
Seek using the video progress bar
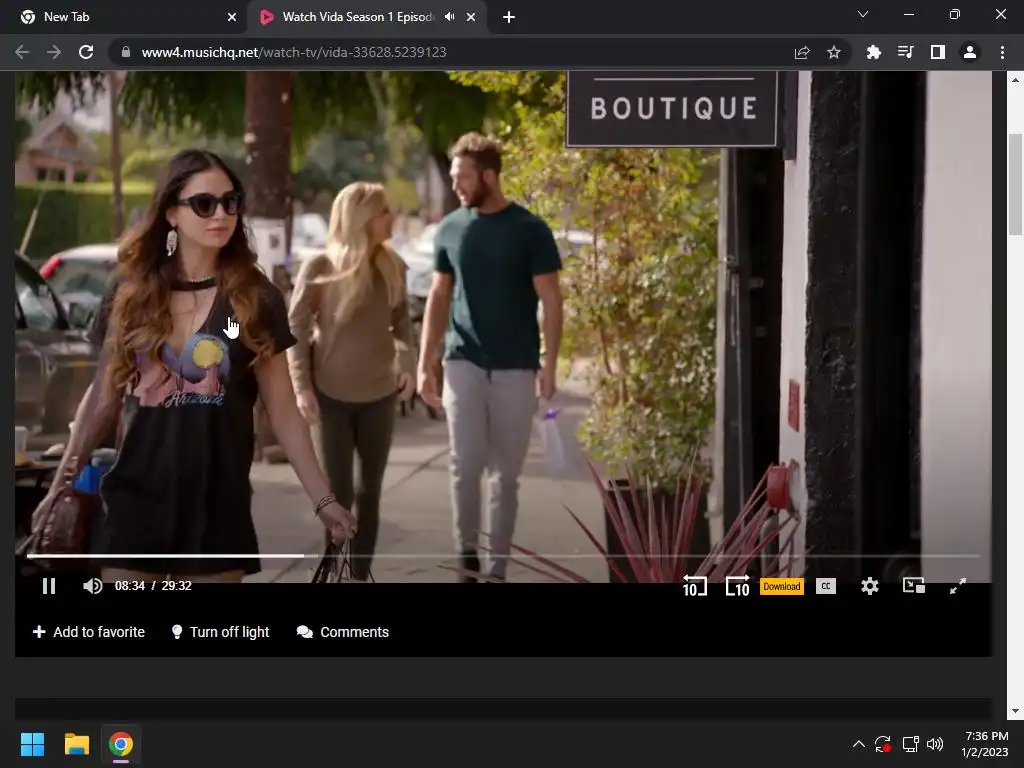[x=503, y=556]
